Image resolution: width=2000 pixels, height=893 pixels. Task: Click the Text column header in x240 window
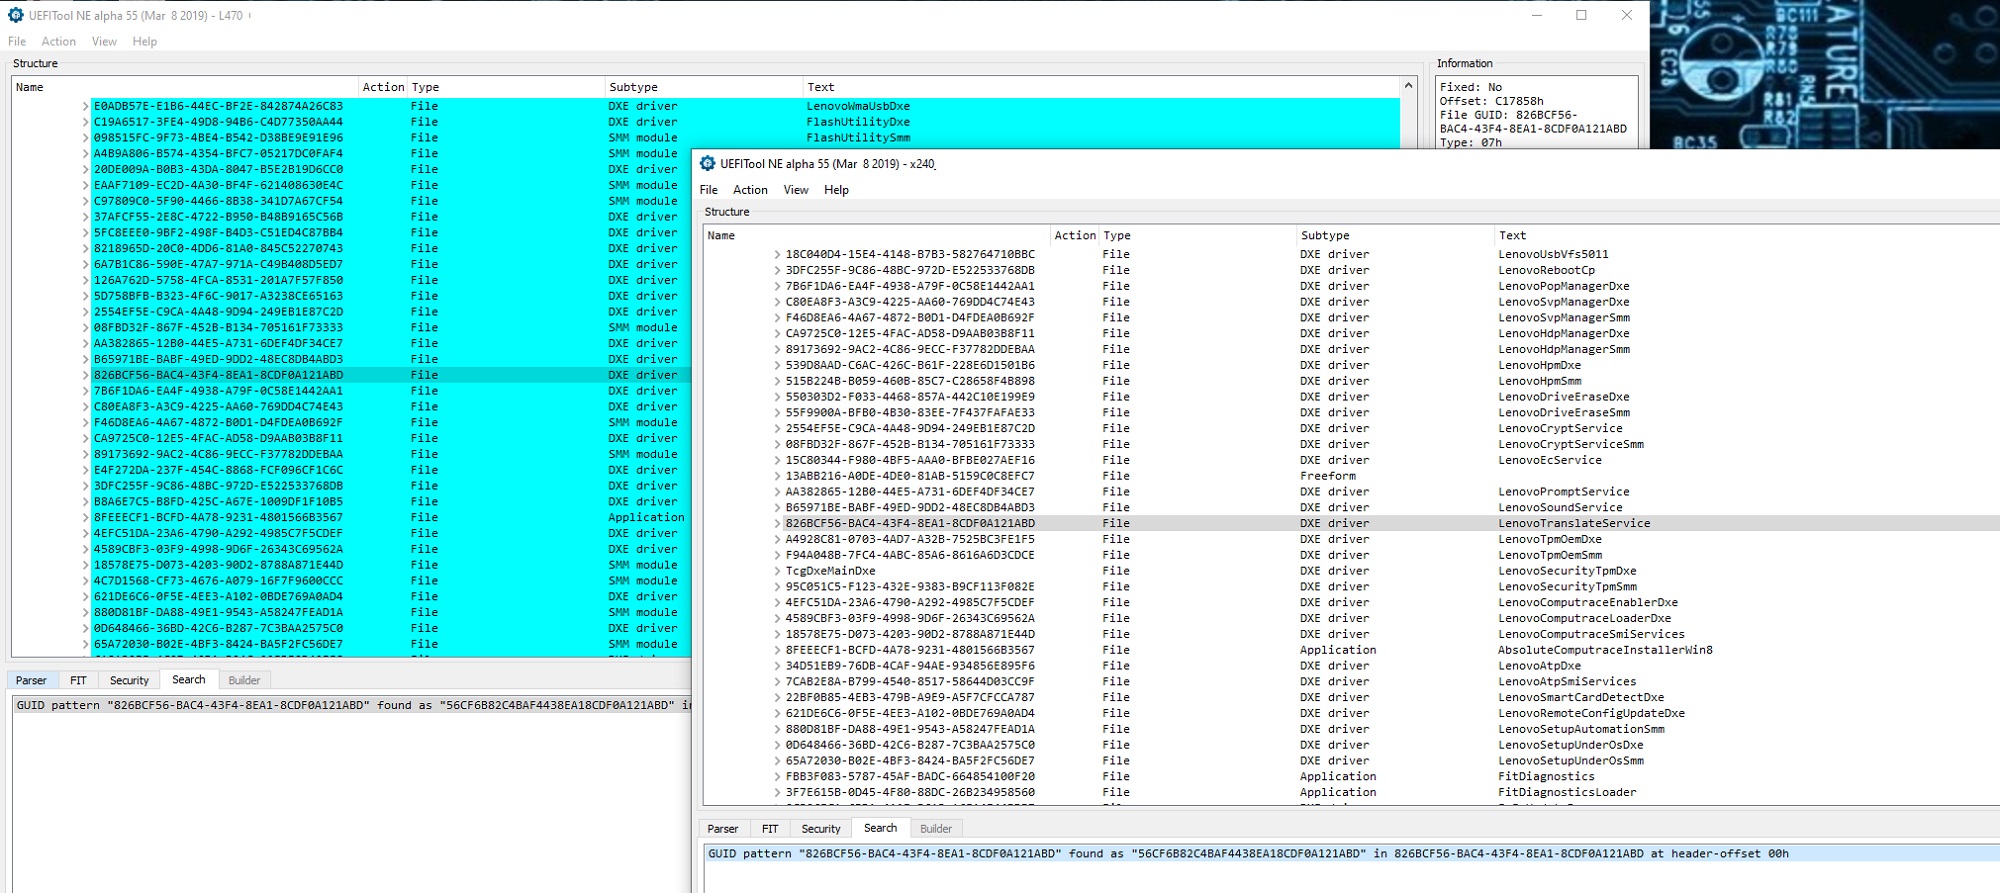coord(1747,236)
